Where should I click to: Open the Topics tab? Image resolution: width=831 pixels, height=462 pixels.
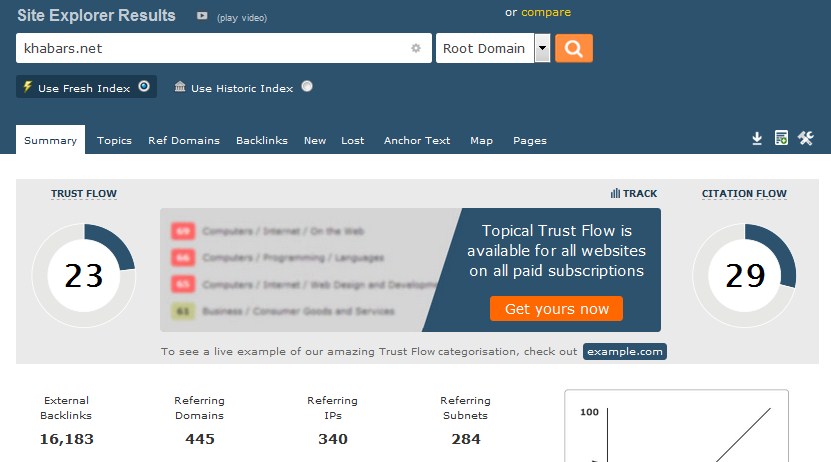point(114,140)
